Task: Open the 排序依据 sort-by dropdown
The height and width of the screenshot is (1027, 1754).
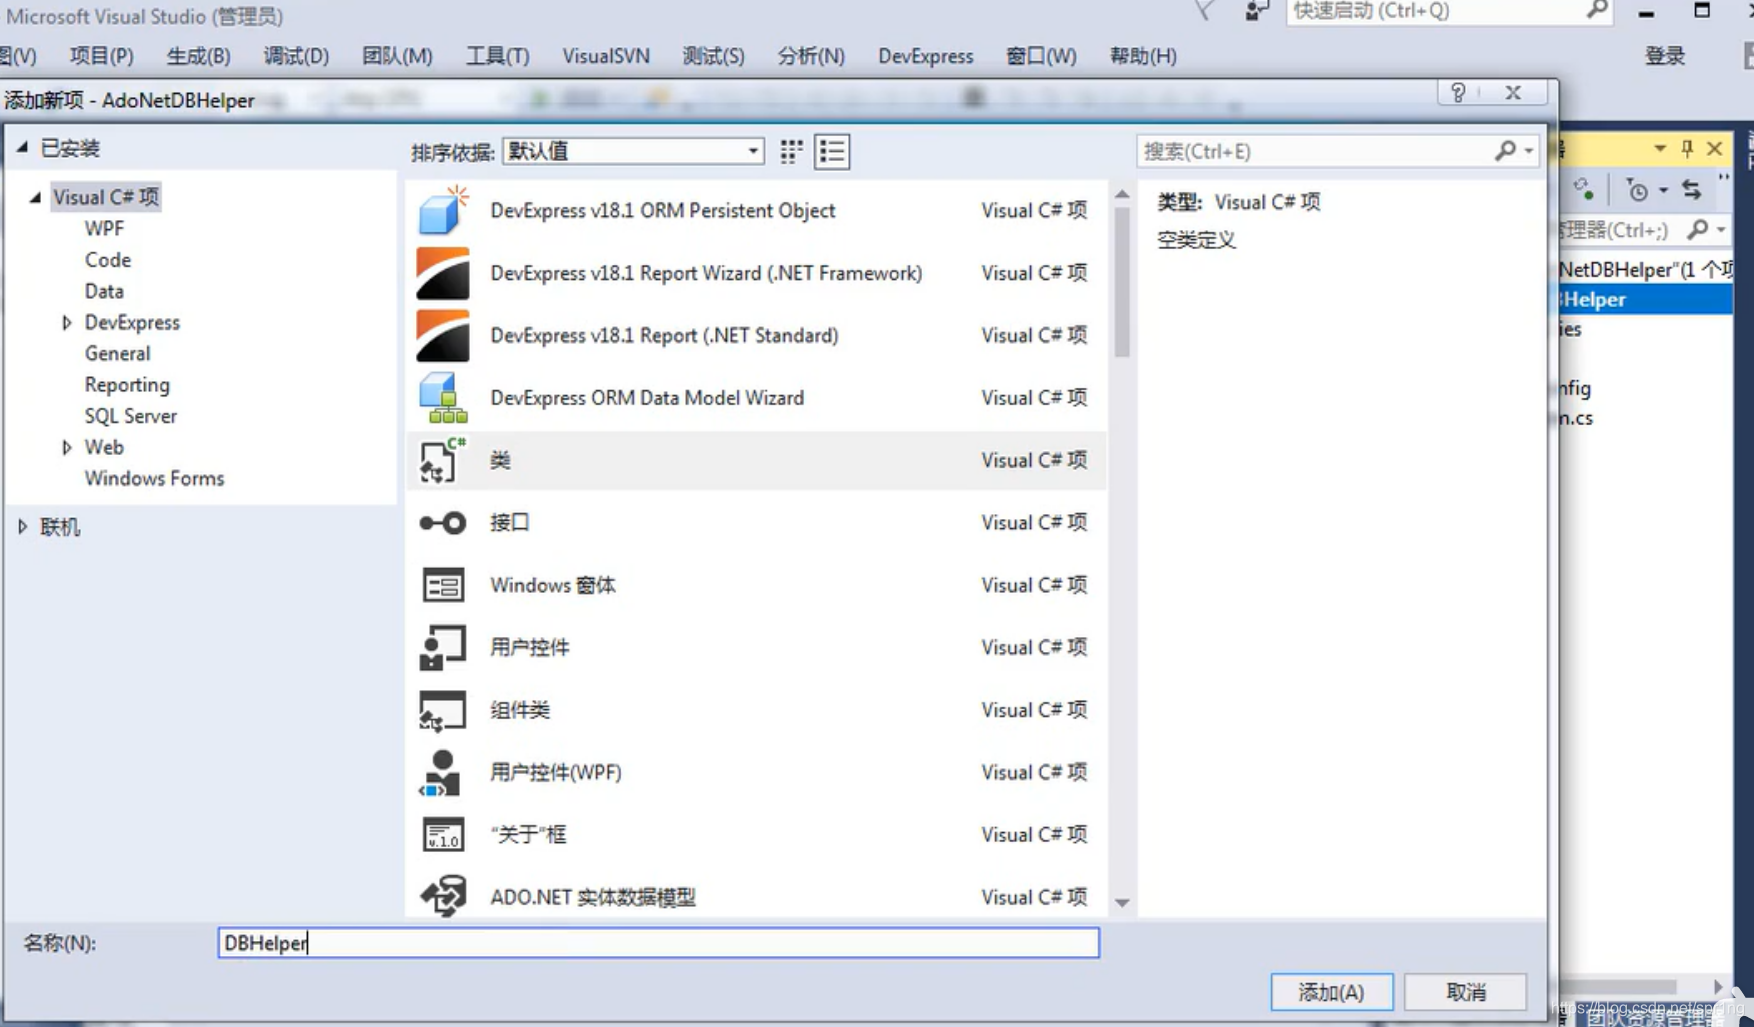Action: click(633, 151)
